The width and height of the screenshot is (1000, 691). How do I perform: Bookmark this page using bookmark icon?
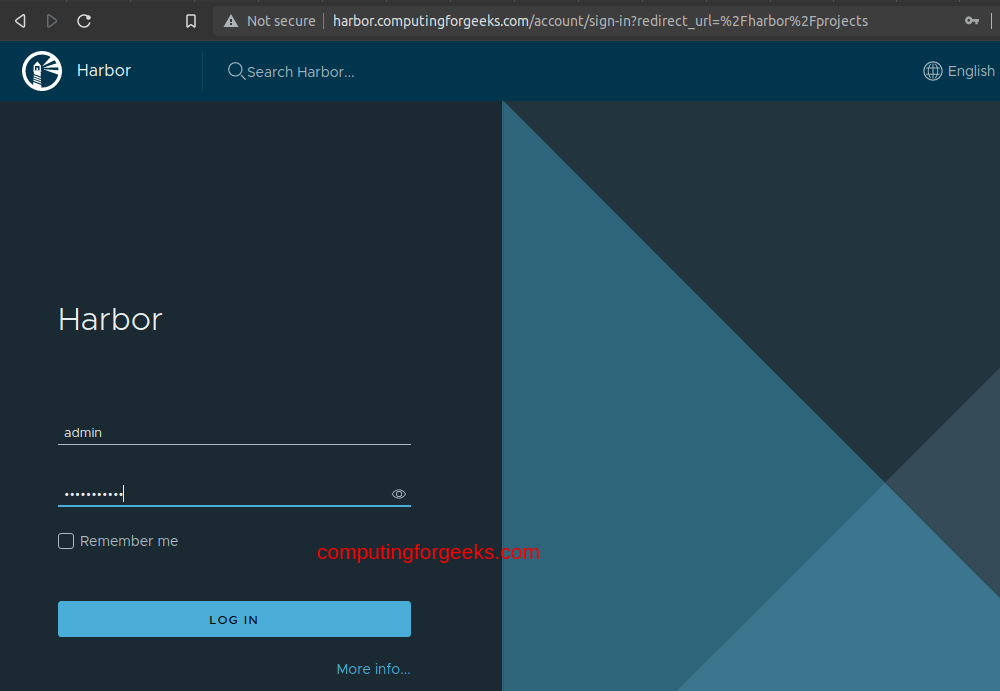191,21
